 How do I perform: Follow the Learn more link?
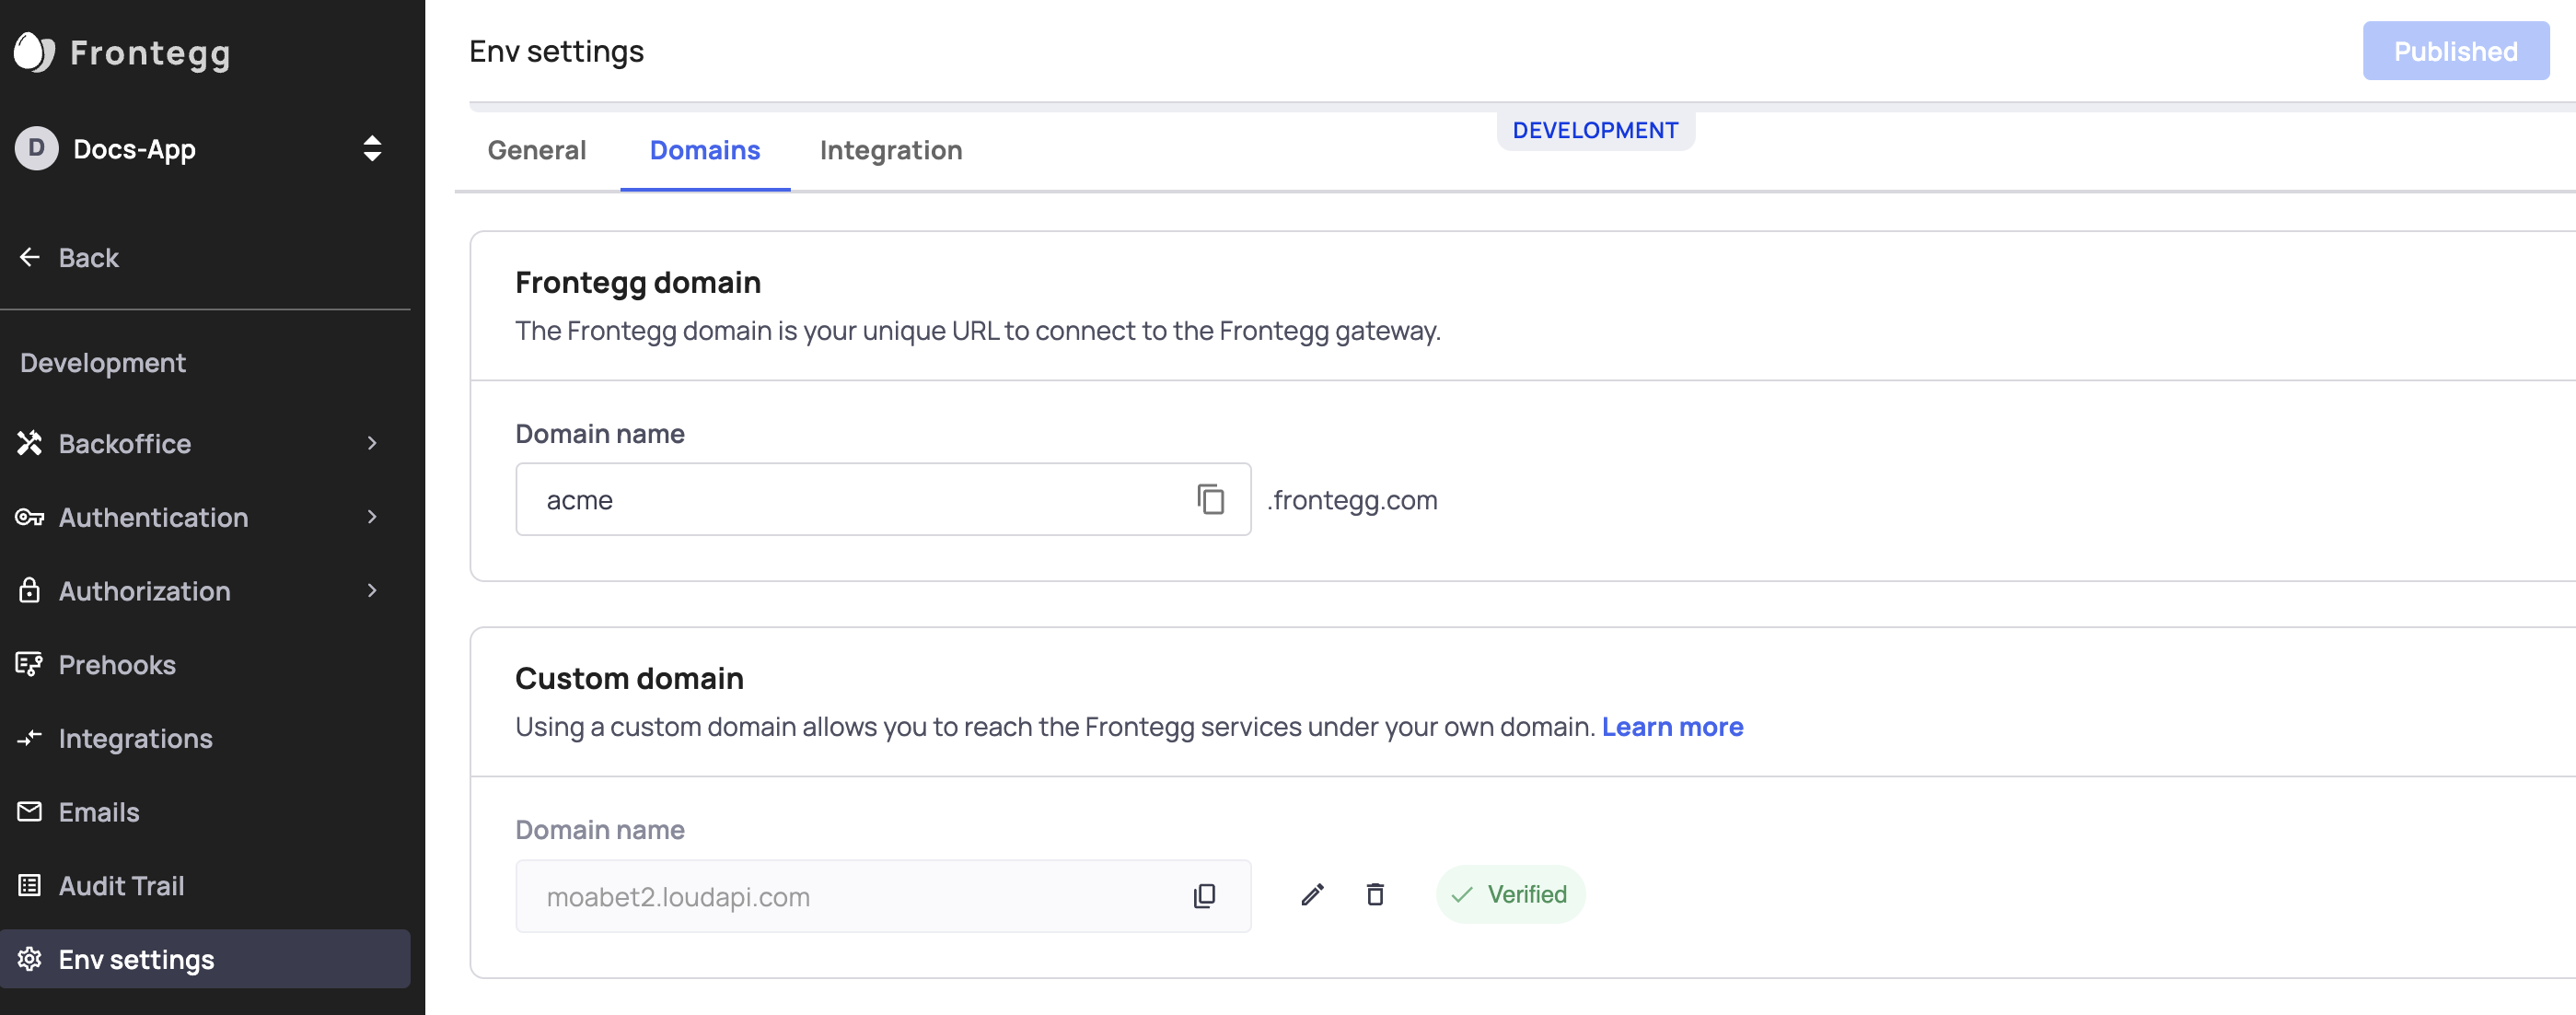[x=1672, y=727]
